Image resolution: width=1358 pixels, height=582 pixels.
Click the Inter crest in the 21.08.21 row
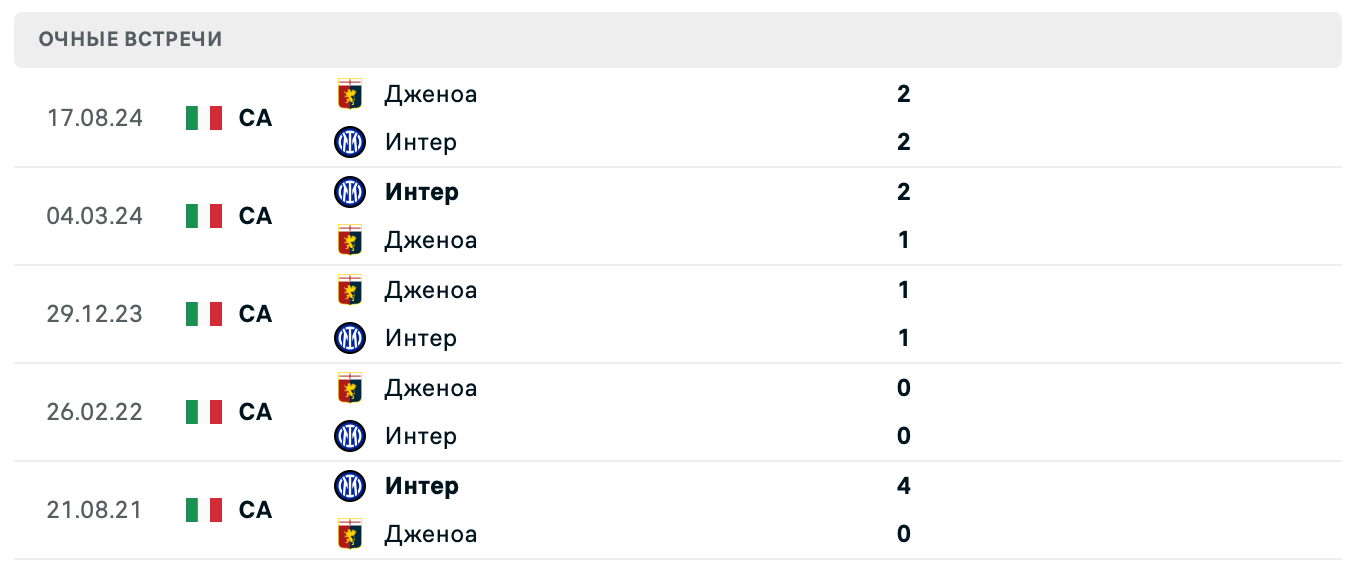tap(350, 486)
